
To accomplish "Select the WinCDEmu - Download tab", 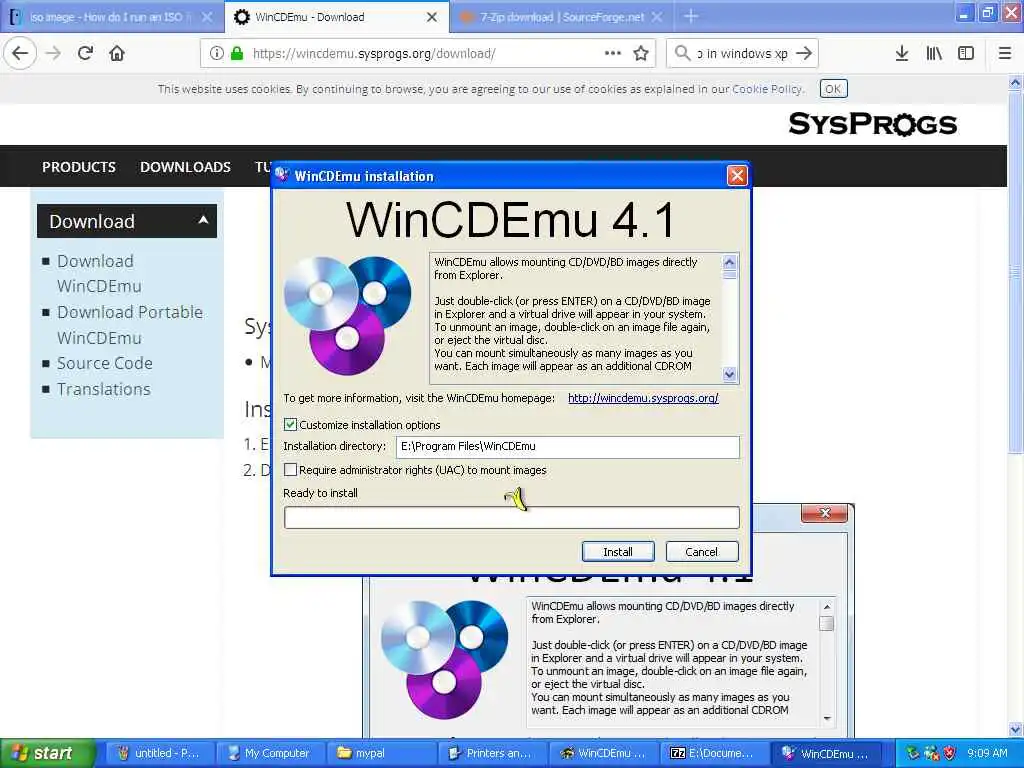I will pos(337,17).
